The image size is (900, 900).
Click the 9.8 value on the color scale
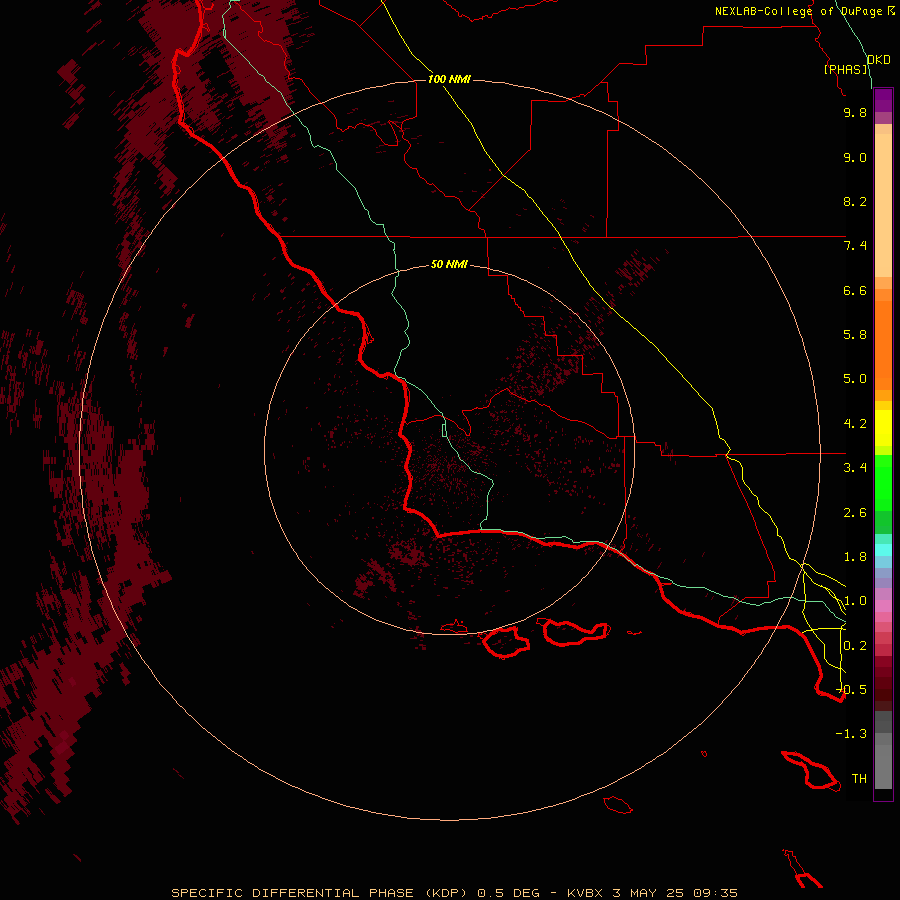[855, 112]
